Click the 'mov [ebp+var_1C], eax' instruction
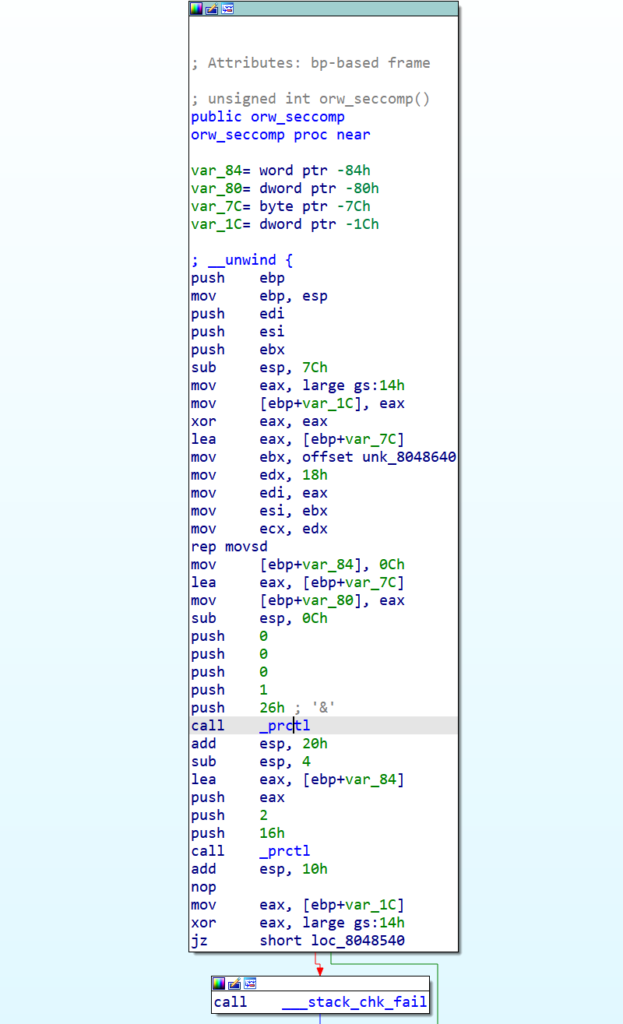The image size is (623, 1024). click(298, 403)
